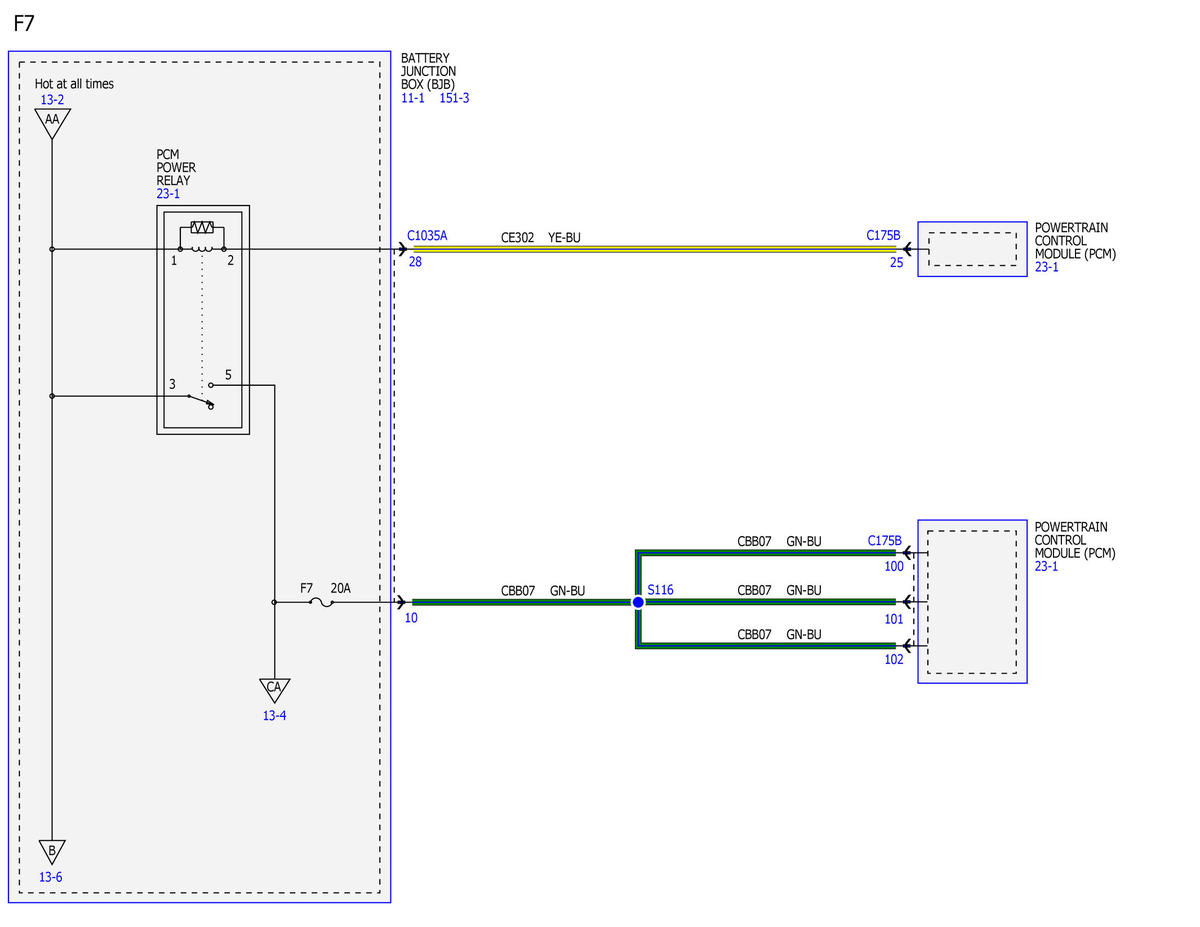Click the "CBB07 GN-BU" label on the pin 101 wire

click(779, 590)
